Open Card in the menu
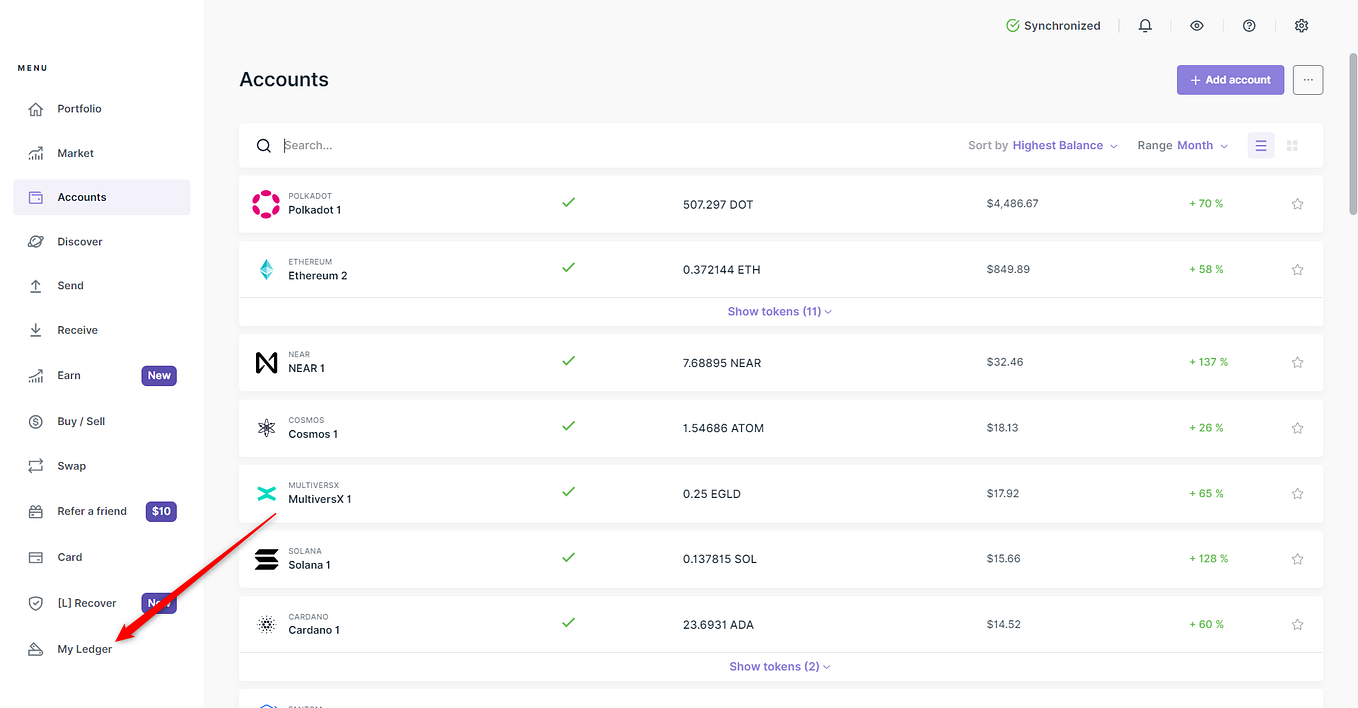This screenshot has width=1358, height=708. tap(102, 558)
